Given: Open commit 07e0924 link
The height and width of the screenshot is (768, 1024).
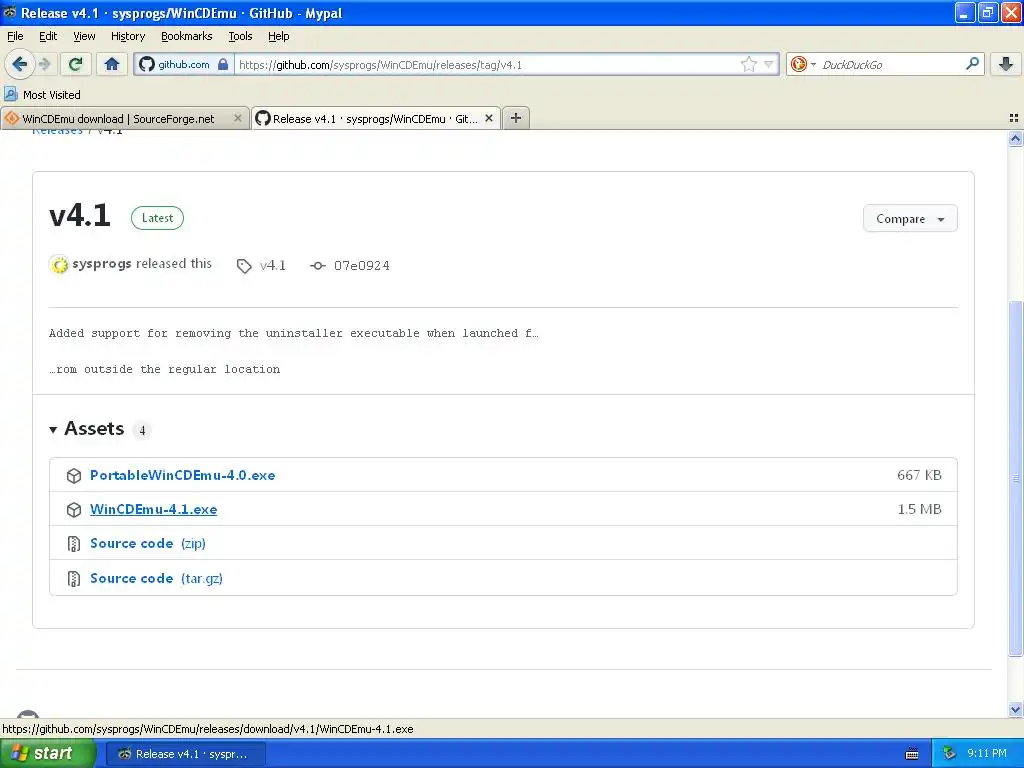Looking at the screenshot, I should pos(361,266).
